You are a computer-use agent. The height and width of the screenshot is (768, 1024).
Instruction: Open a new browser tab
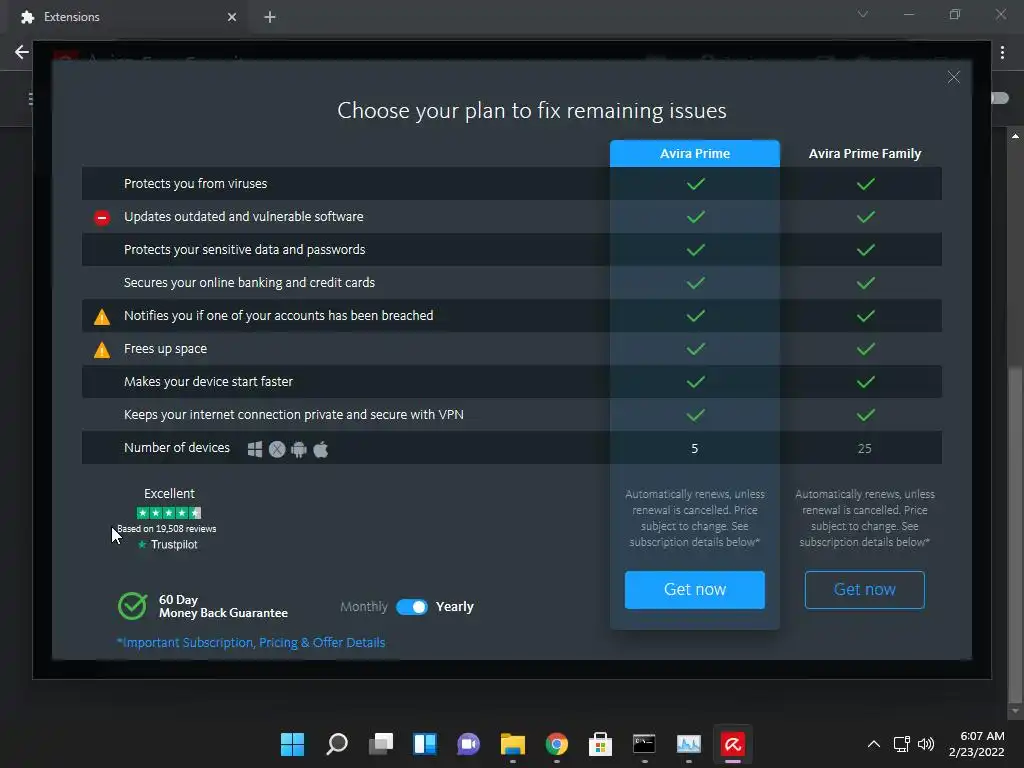pos(270,17)
